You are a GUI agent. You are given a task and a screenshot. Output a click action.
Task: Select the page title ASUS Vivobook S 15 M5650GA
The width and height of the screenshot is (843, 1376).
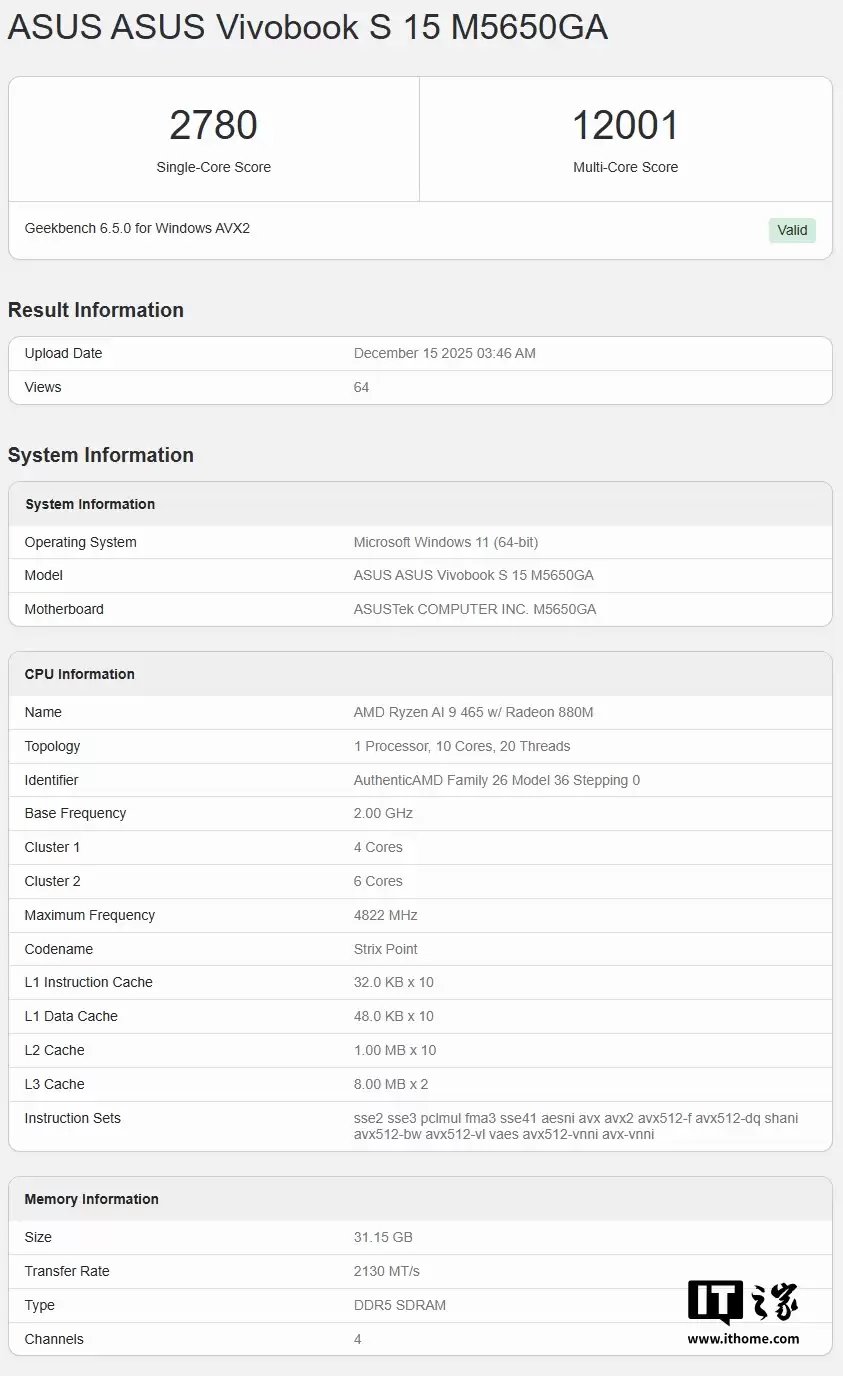307,27
